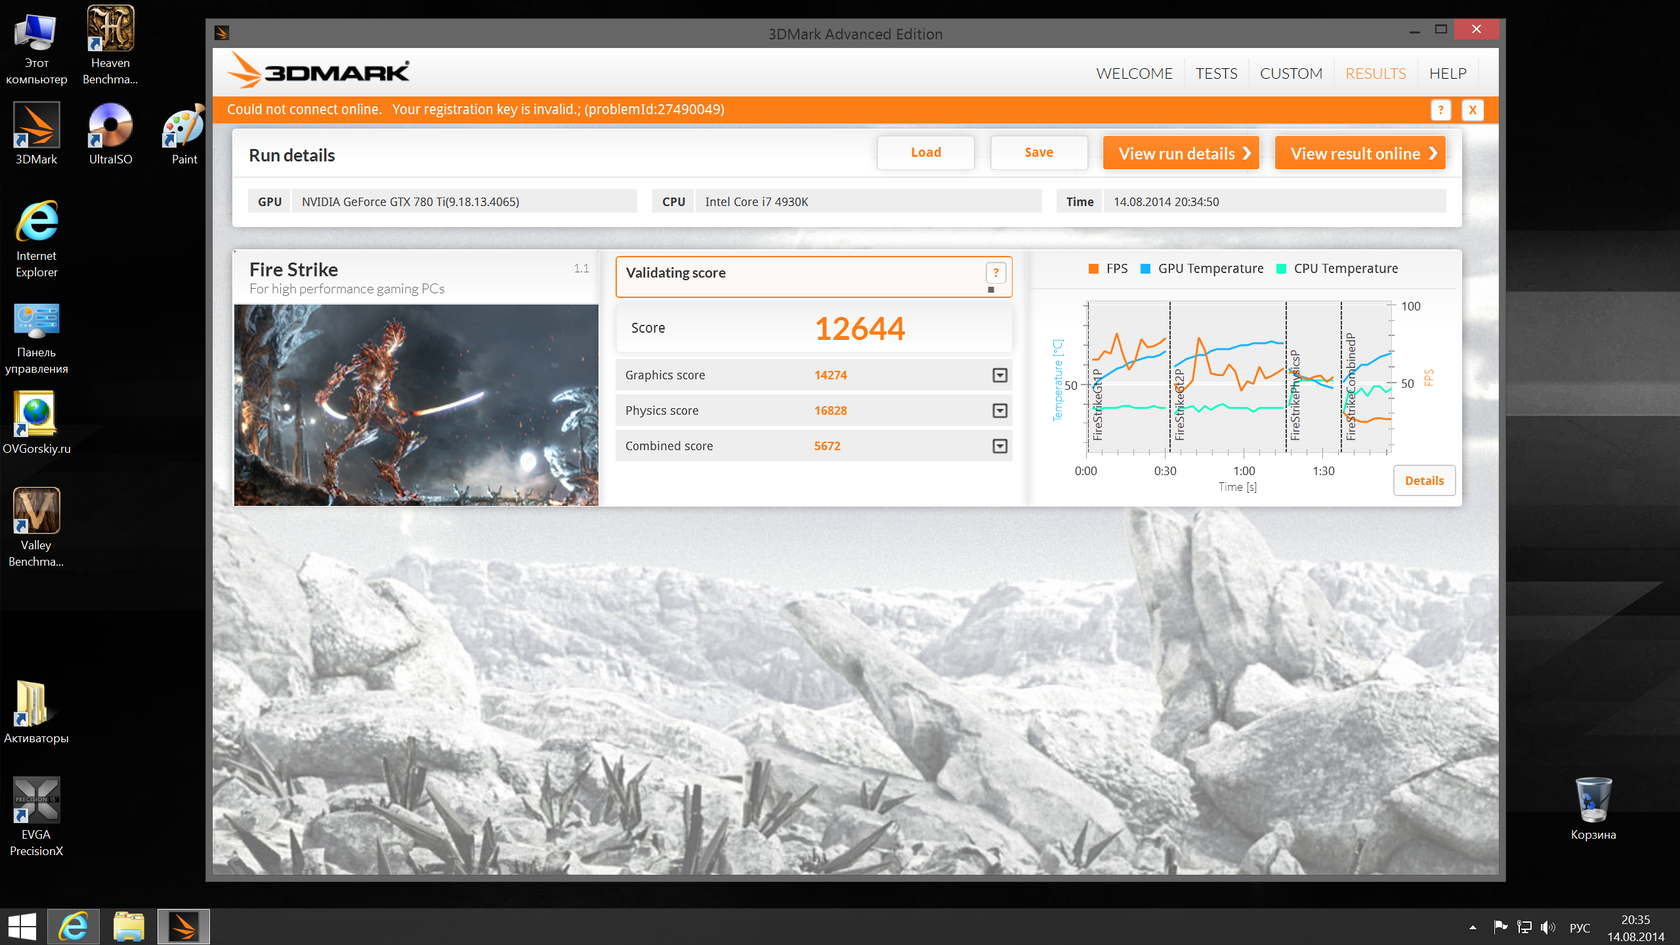Switch to the TESTS tab
1680x945 pixels.
pos(1216,74)
